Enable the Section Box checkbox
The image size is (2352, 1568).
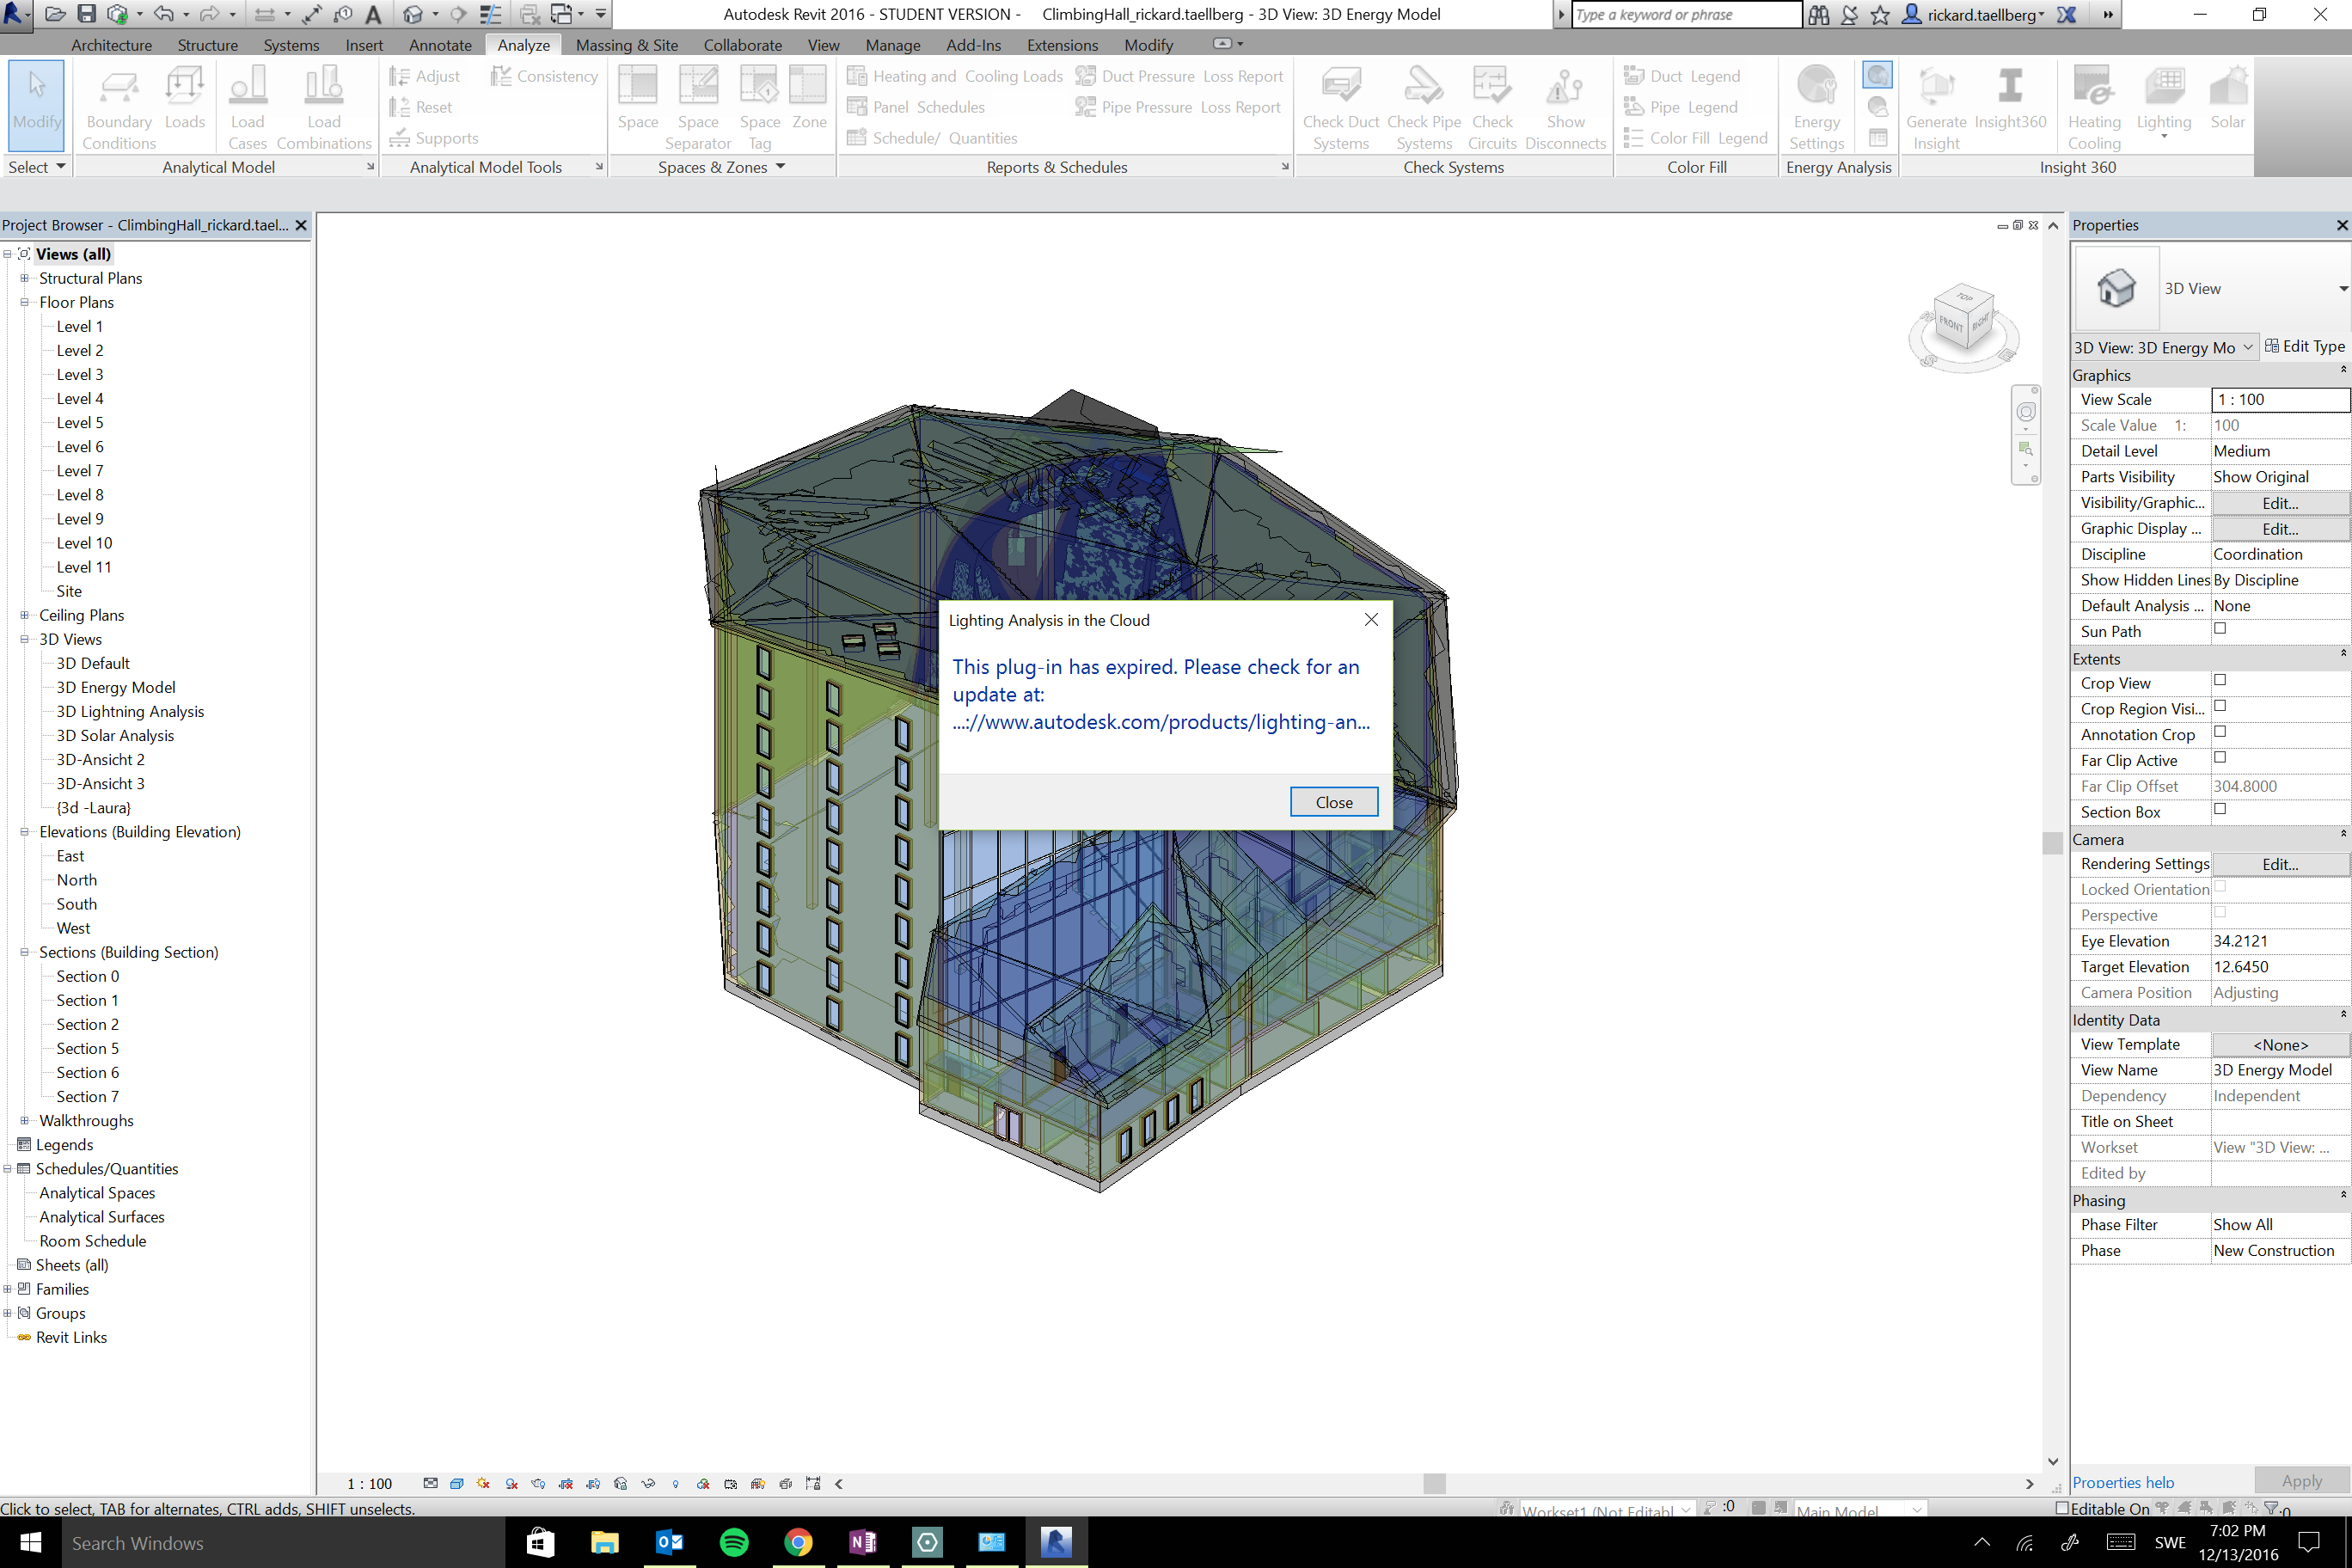(2220, 810)
